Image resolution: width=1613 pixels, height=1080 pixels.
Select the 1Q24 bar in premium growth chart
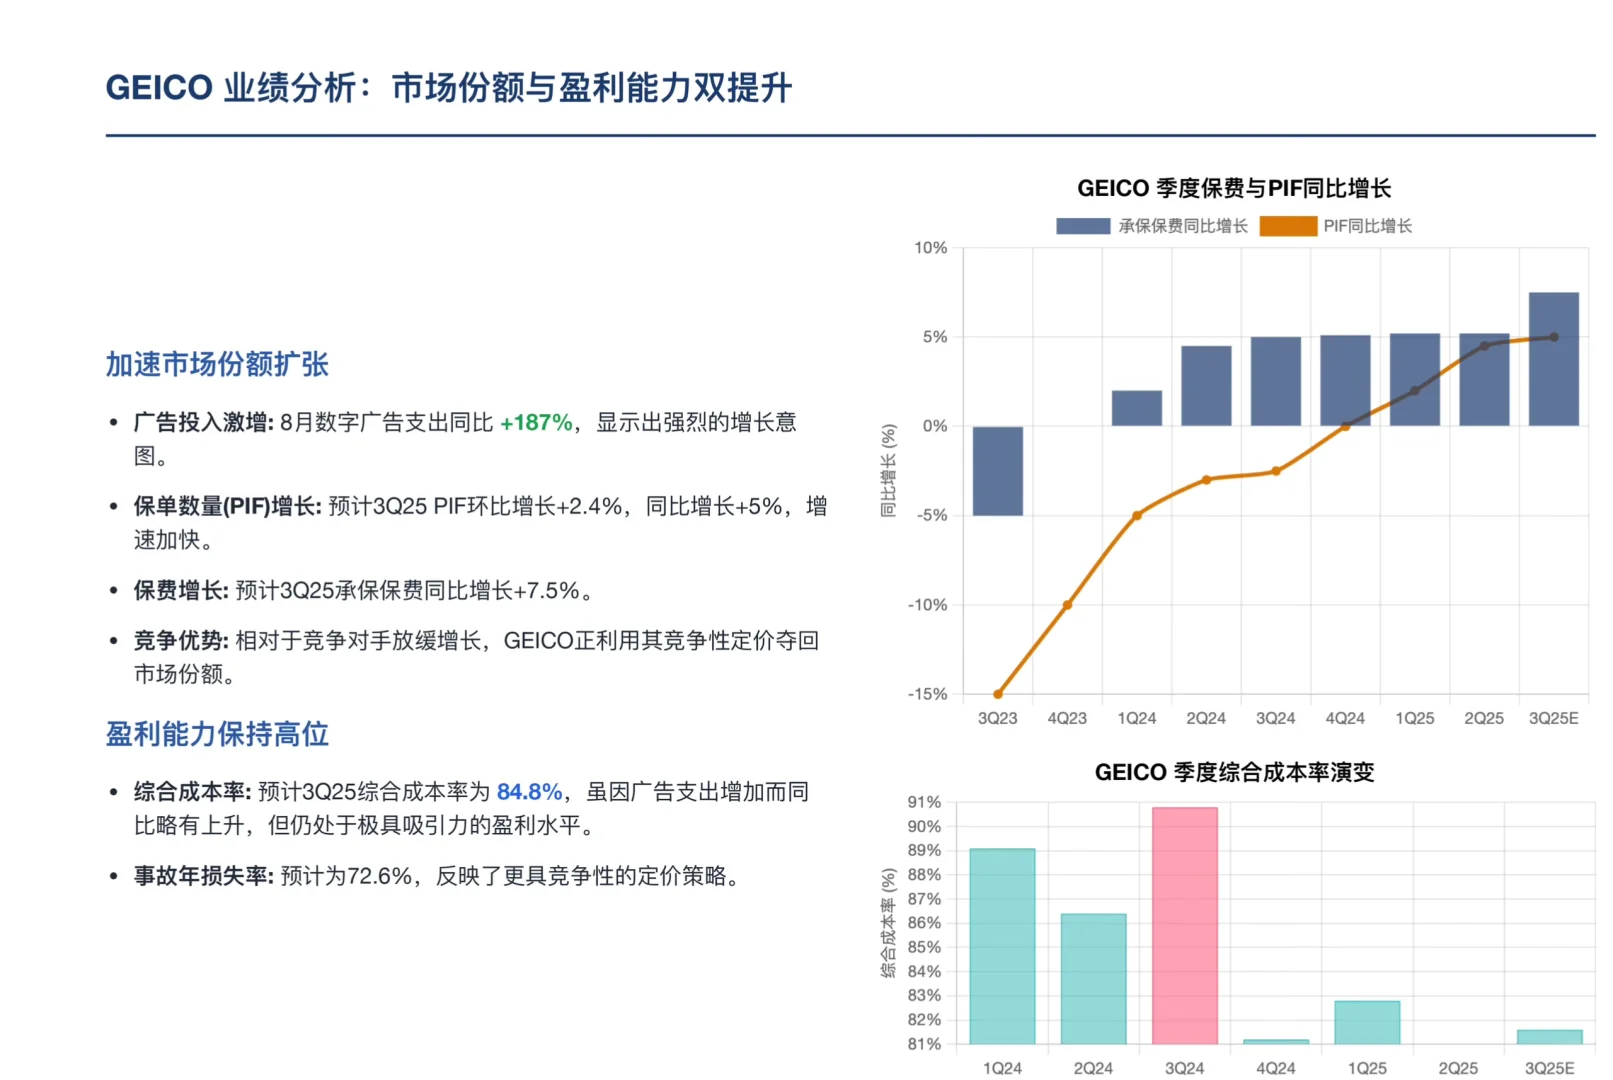(1137, 408)
